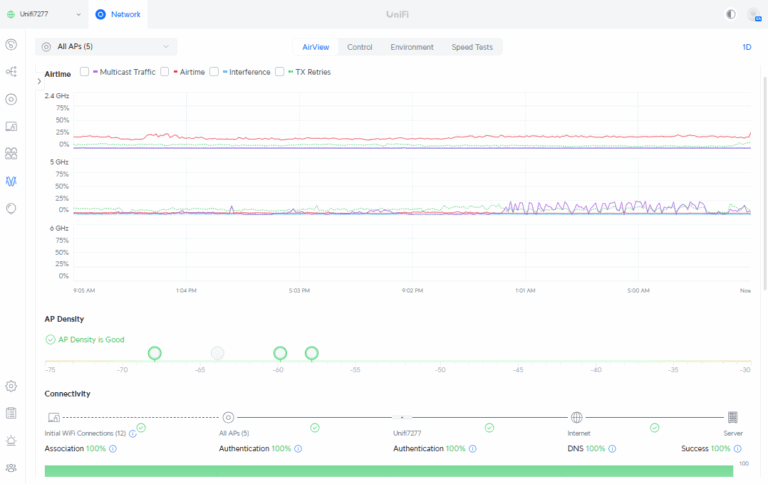Switch to the Speed Tests tab
768x484 pixels.
[474, 47]
